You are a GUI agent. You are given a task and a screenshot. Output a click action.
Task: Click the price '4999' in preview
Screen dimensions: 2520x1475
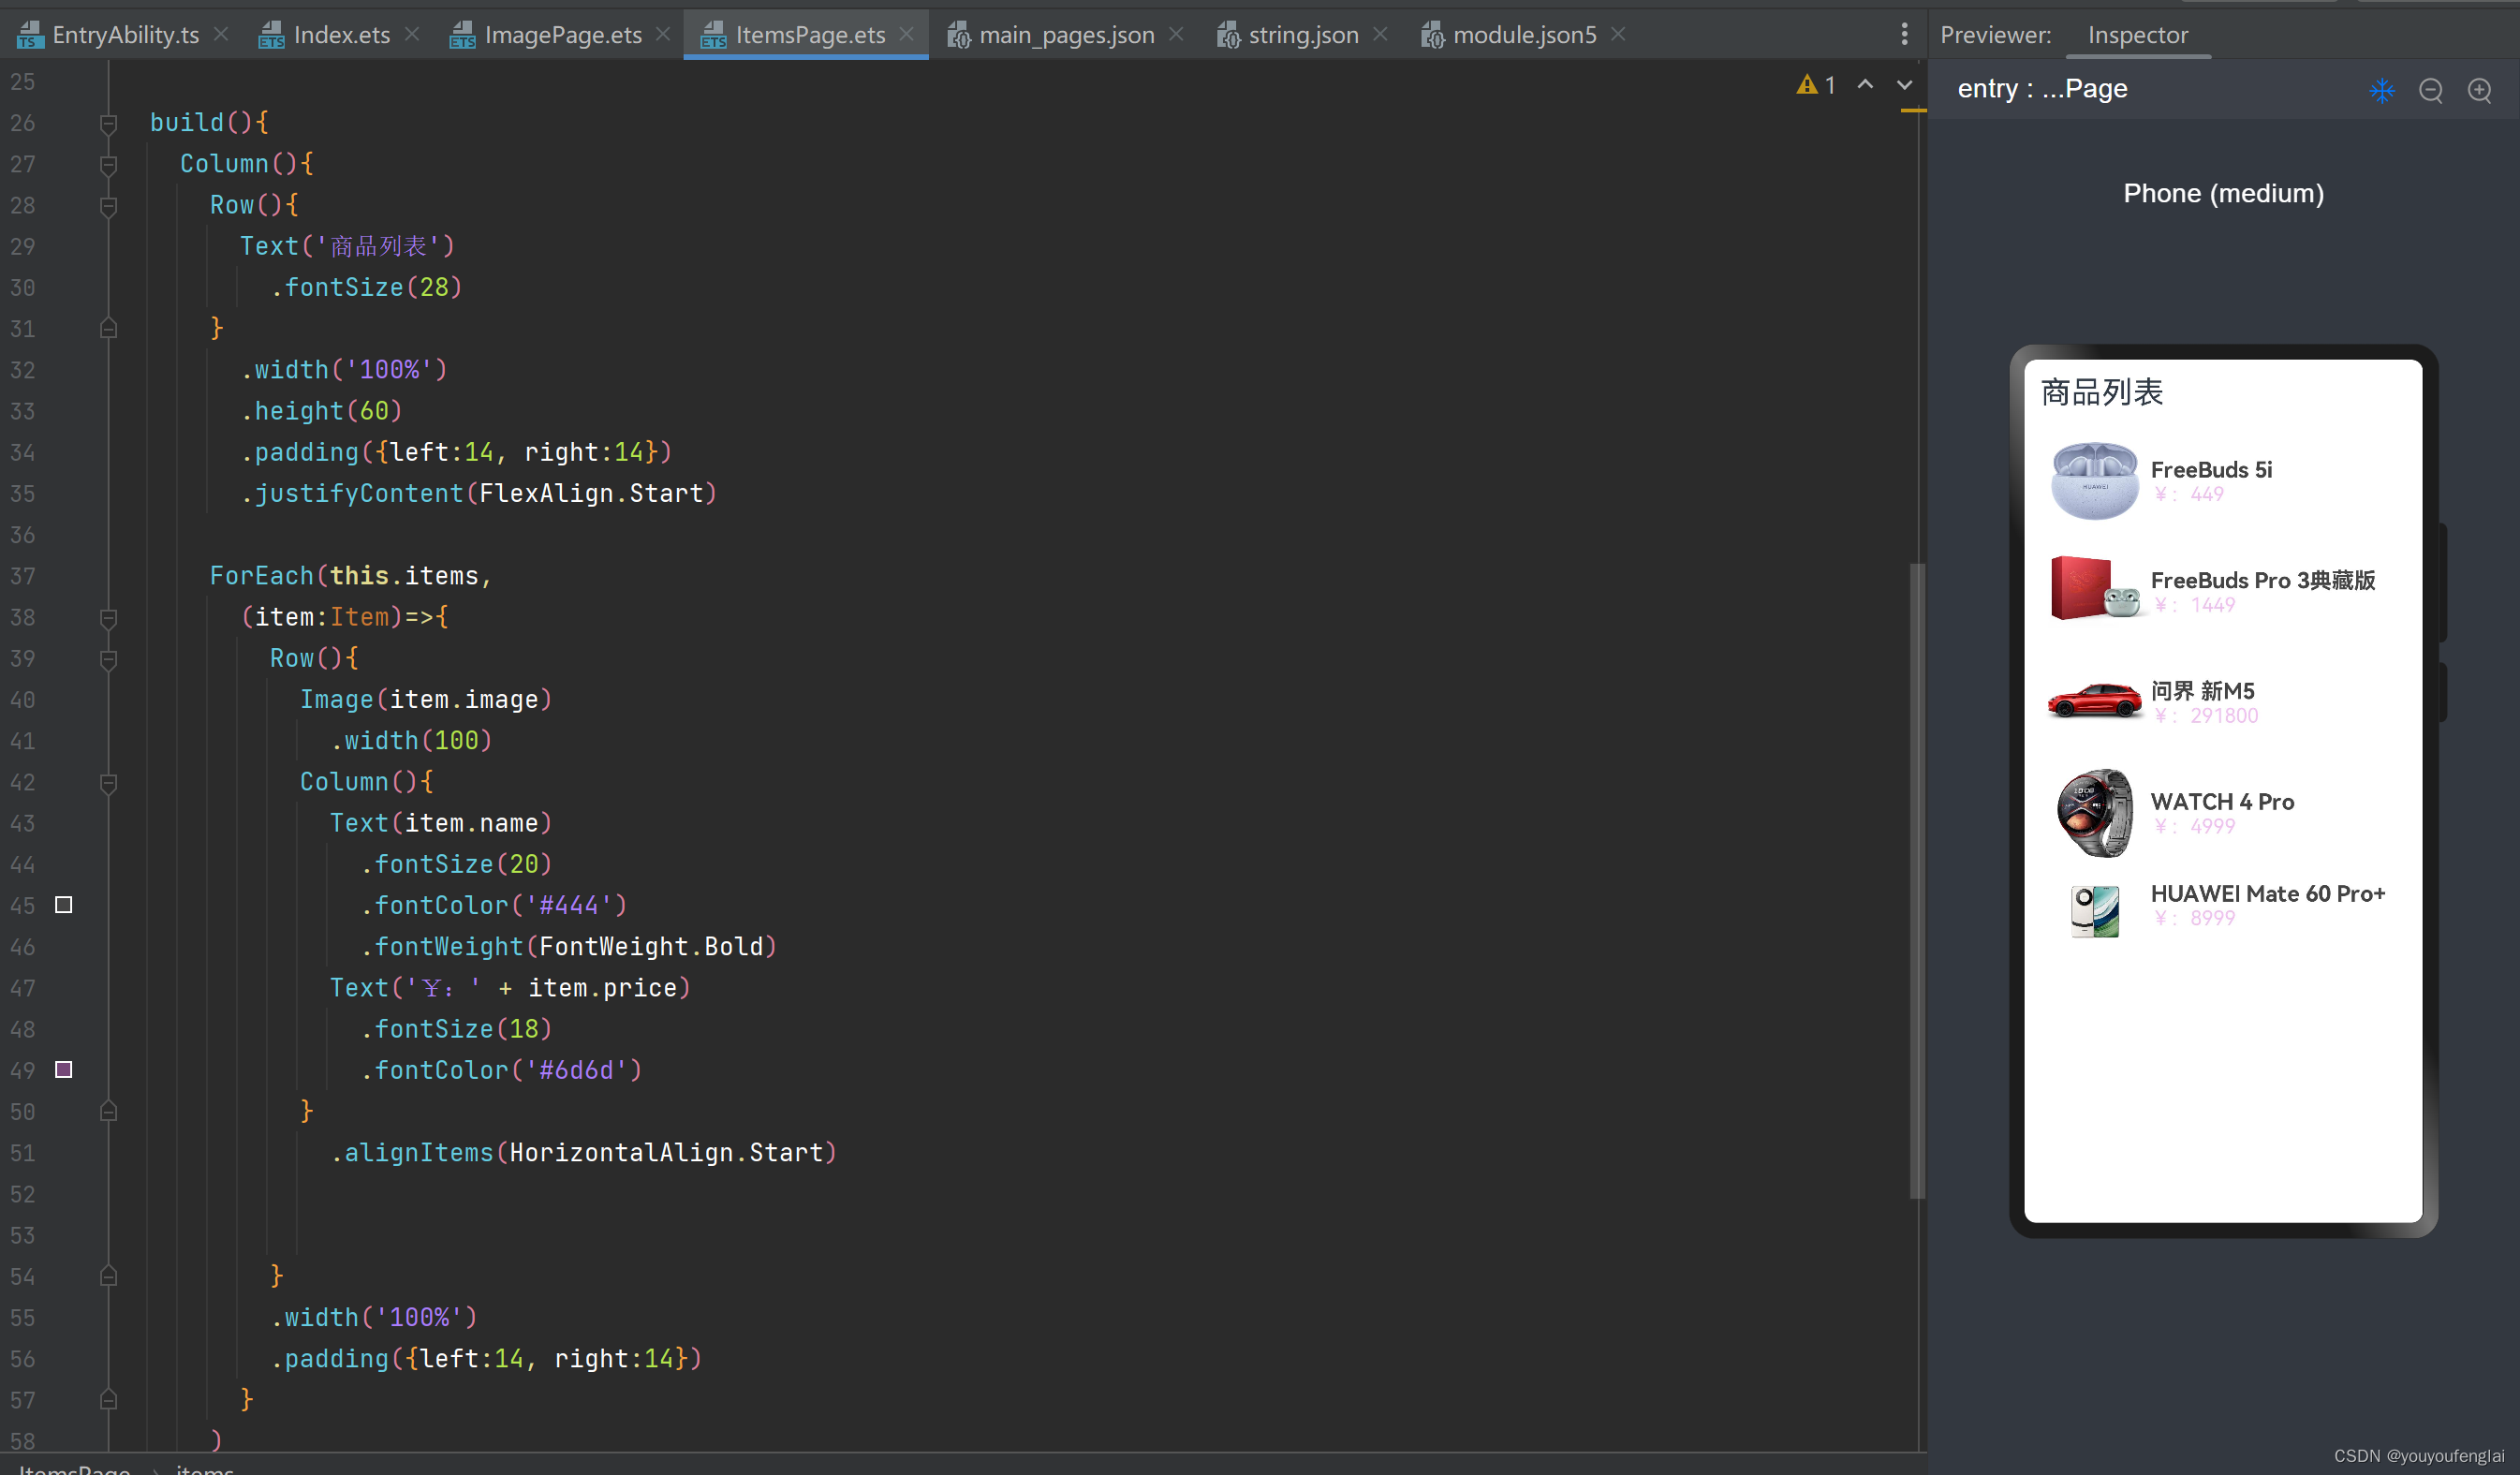click(x=2212, y=827)
